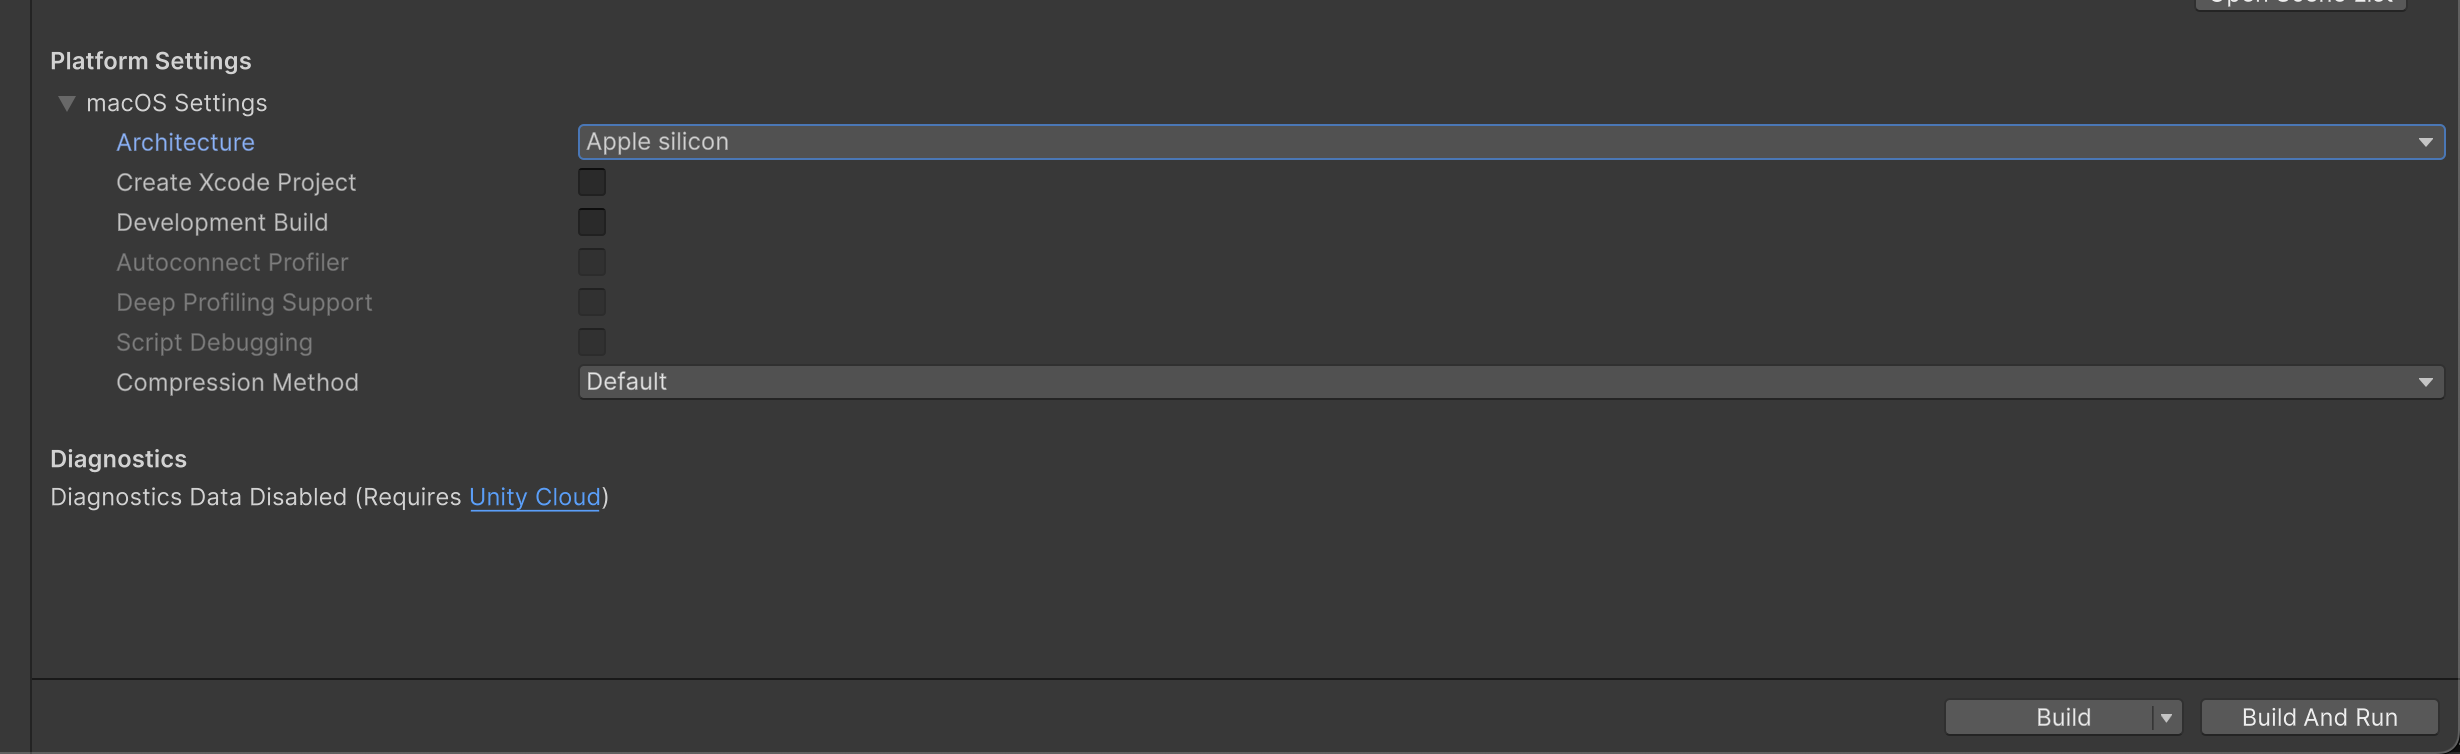The image size is (2460, 754).
Task: Click the Architecture label
Action: pos(185,142)
